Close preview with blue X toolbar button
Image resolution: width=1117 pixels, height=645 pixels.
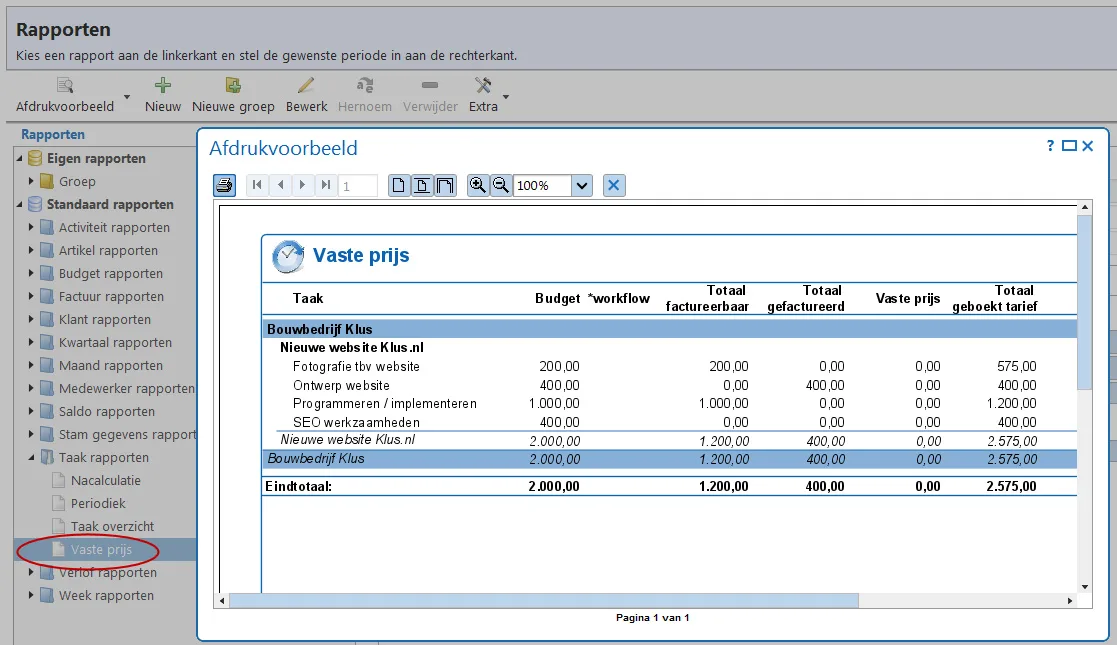pyautogui.click(x=613, y=185)
